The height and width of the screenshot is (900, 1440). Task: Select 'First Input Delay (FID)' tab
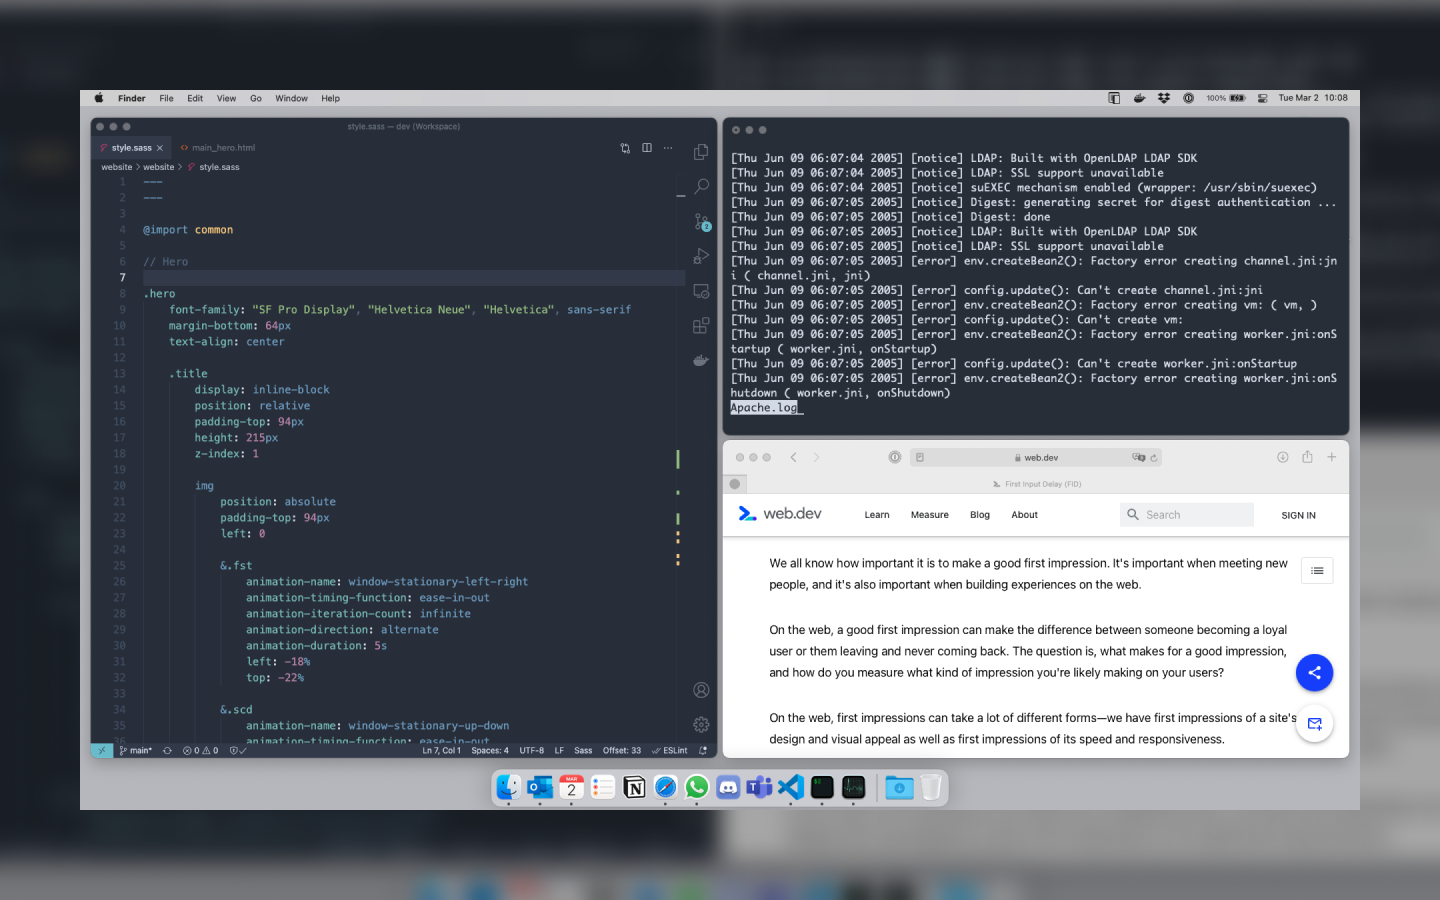click(1036, 484)
